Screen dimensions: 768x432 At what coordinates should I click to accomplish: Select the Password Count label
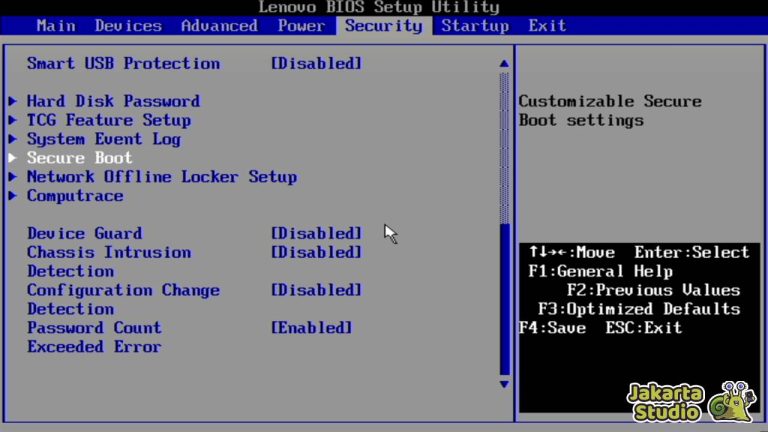(94, 328)
